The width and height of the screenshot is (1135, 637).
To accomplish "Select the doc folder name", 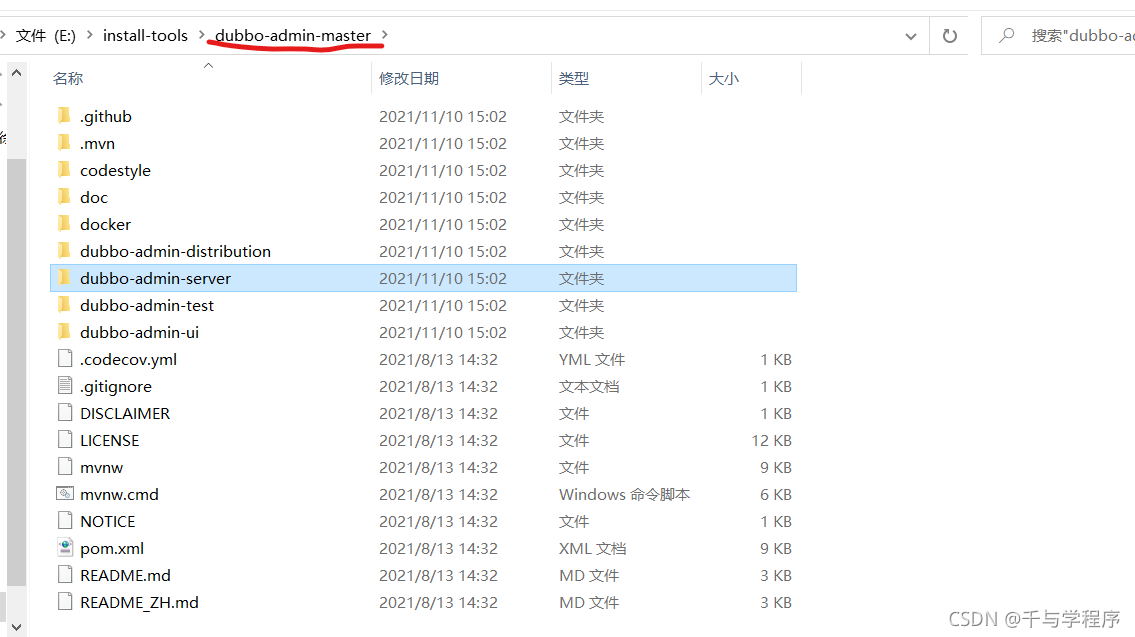I will 93,198.
